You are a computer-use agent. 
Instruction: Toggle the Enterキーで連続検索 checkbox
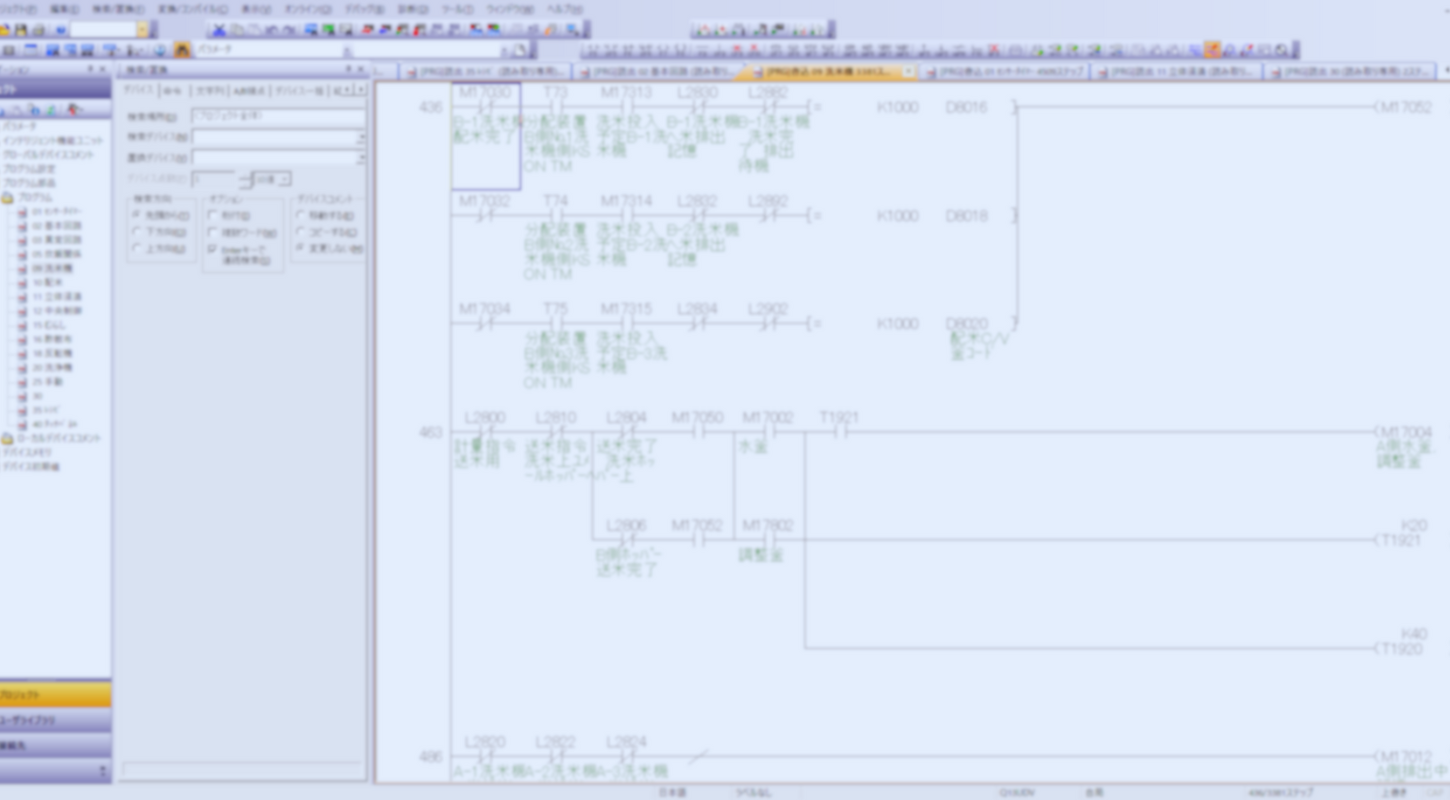[x=212, y=248]
